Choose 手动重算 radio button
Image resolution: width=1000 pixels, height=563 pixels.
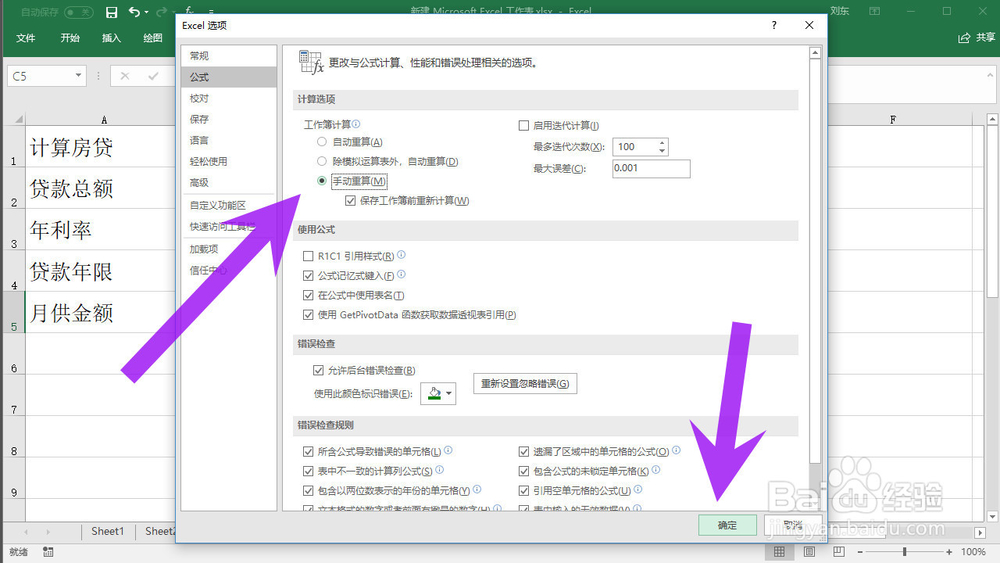click(322, 181)
